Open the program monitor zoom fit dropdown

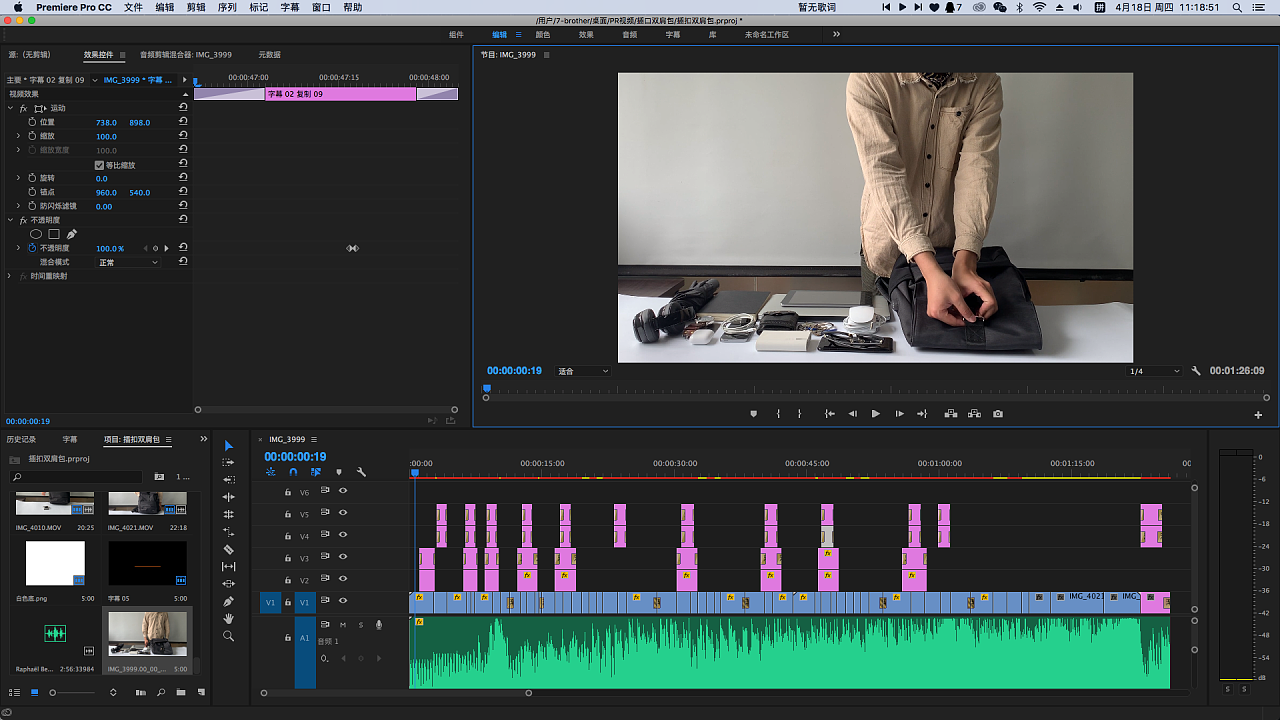coord(583,371)
